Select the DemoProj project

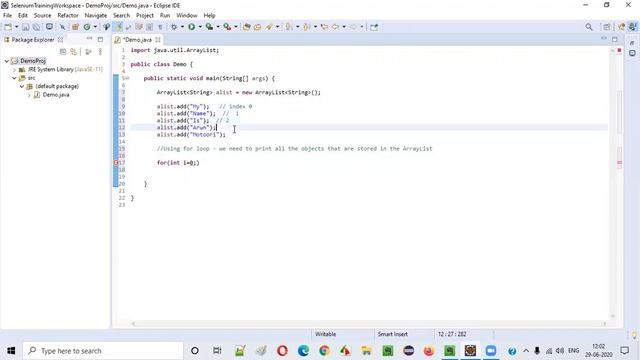(x=33, y=61)
